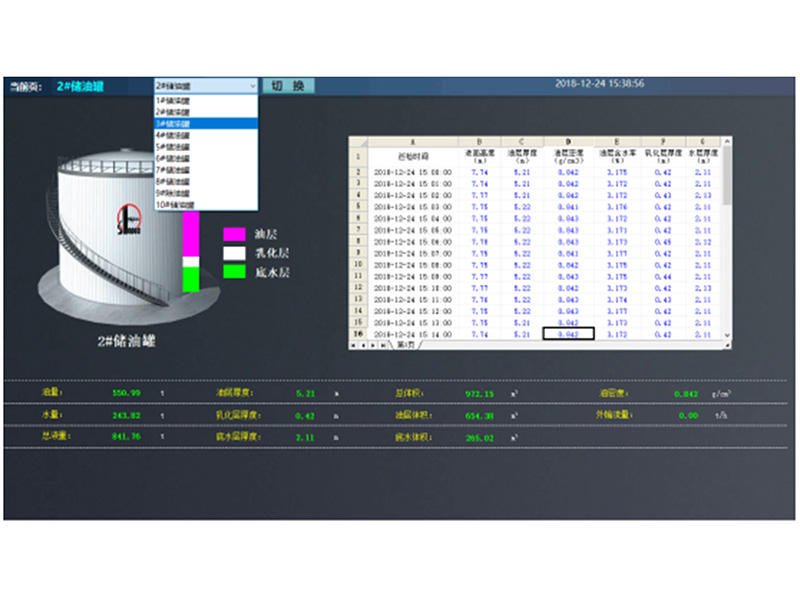
Task: Click the scroll-up arrow of the spreadsheet
Action: point(727,142)
